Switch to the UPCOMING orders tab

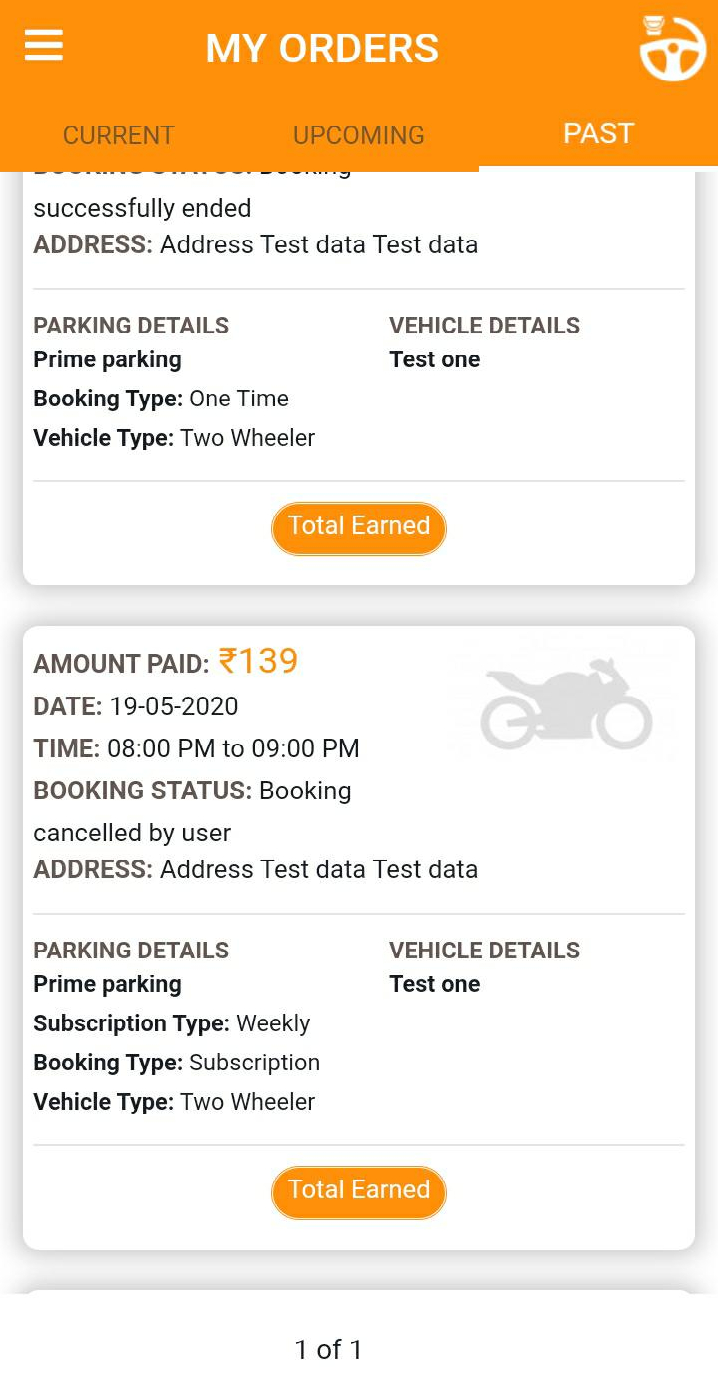point(358,135)
